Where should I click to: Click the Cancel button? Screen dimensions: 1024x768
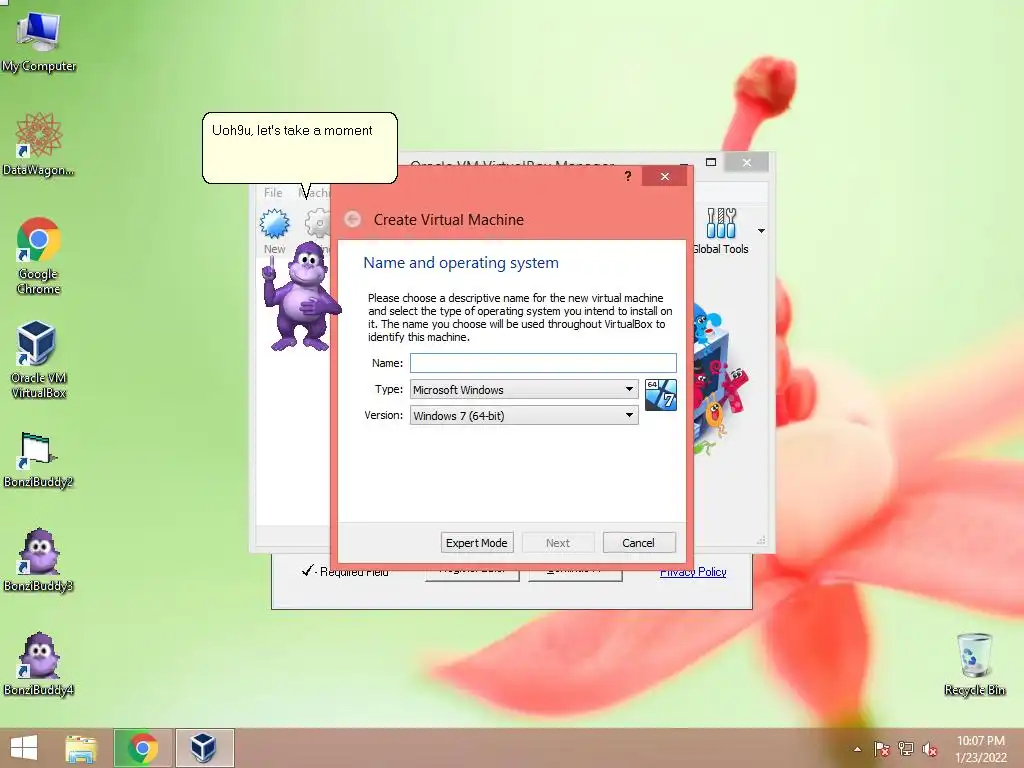[x=639, y=543]
